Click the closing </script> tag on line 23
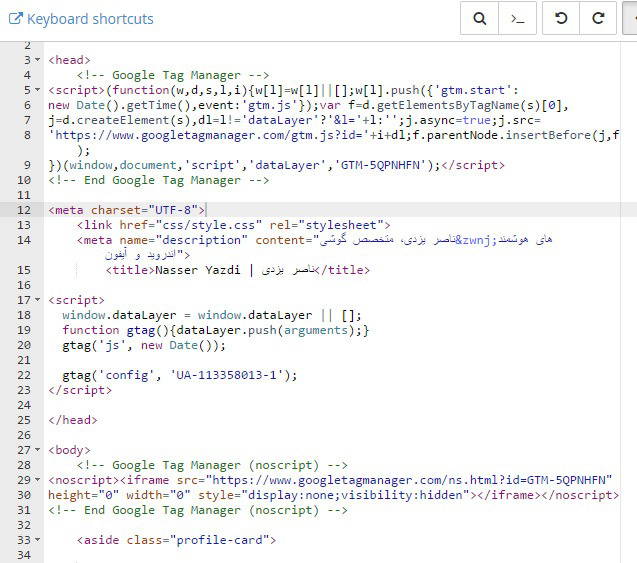Screen dimensions: 637x563 [80, 390]
